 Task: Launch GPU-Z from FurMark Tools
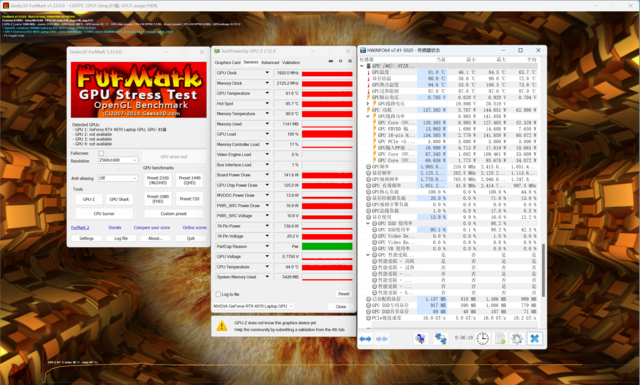click(89, 199)
